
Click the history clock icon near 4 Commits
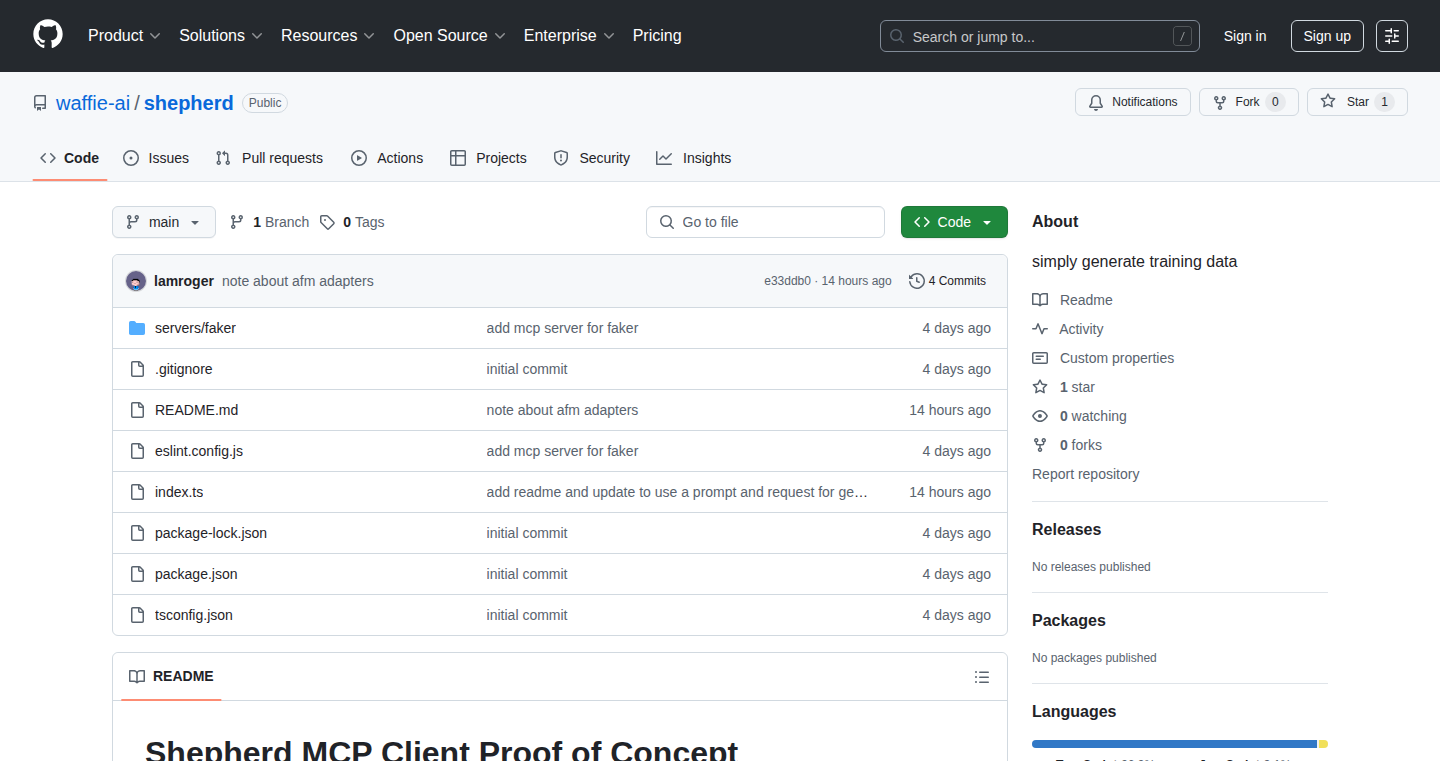[x=916, y=281]
